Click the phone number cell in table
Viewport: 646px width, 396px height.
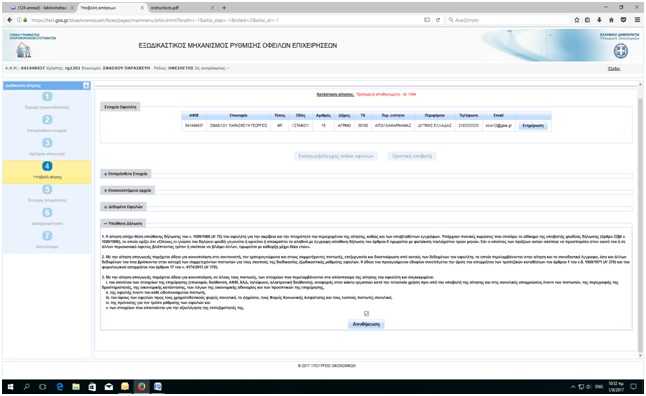tap(468, 125)
